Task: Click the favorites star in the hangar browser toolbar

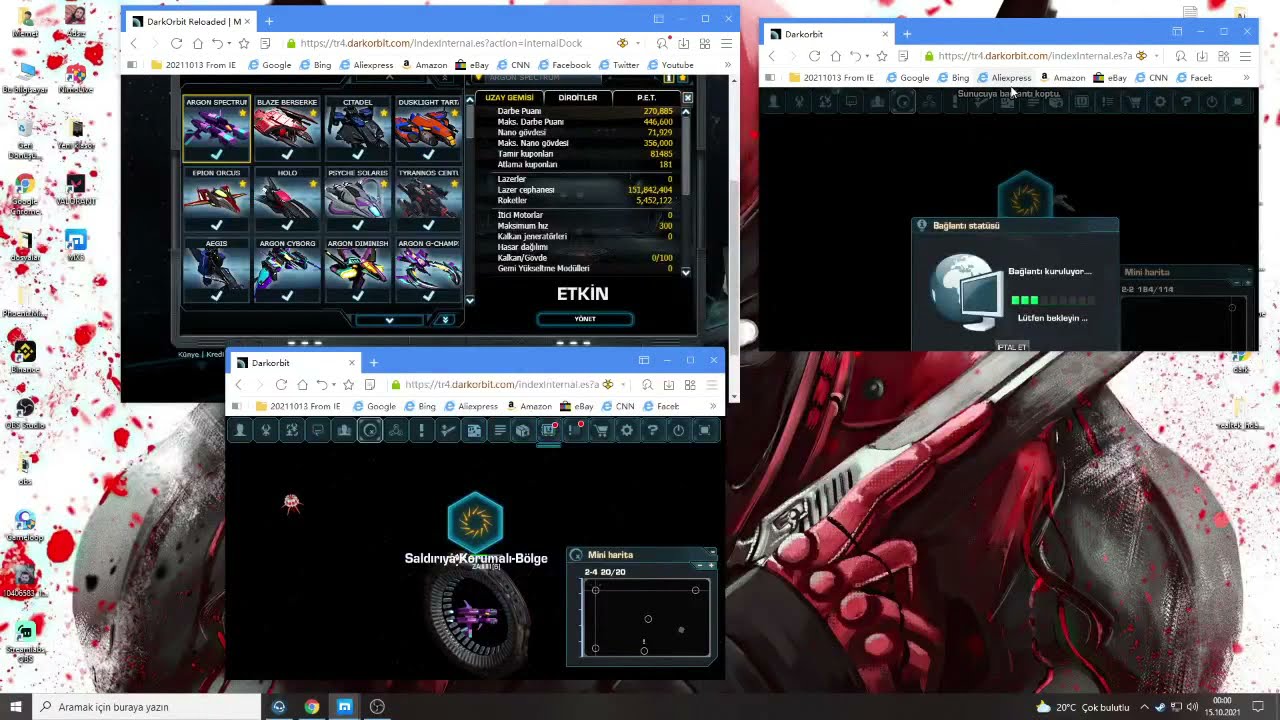Action: coord(243,43)
